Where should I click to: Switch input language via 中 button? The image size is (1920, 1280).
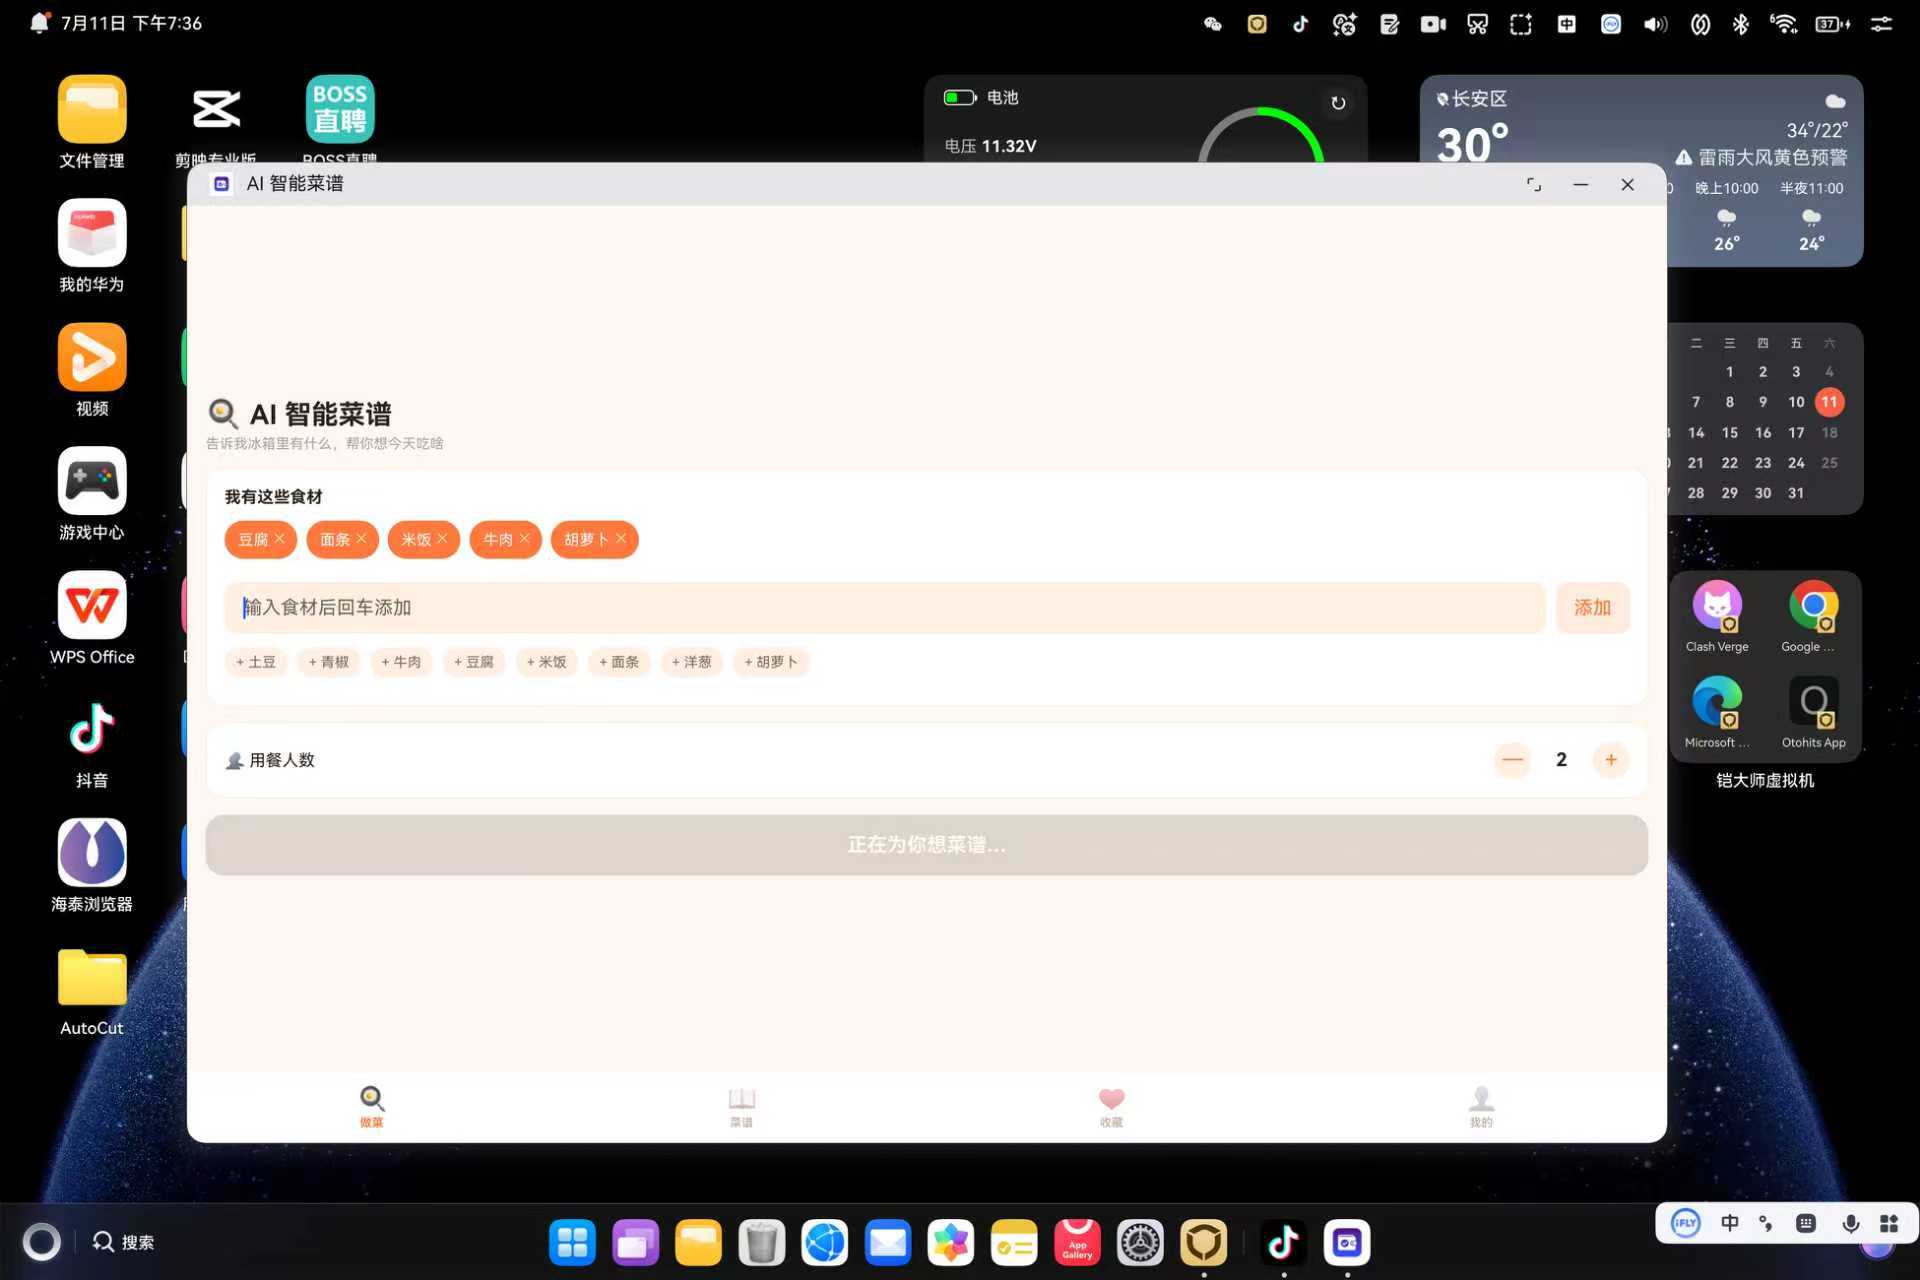pyautogui.click(x=1730, y=1223)
